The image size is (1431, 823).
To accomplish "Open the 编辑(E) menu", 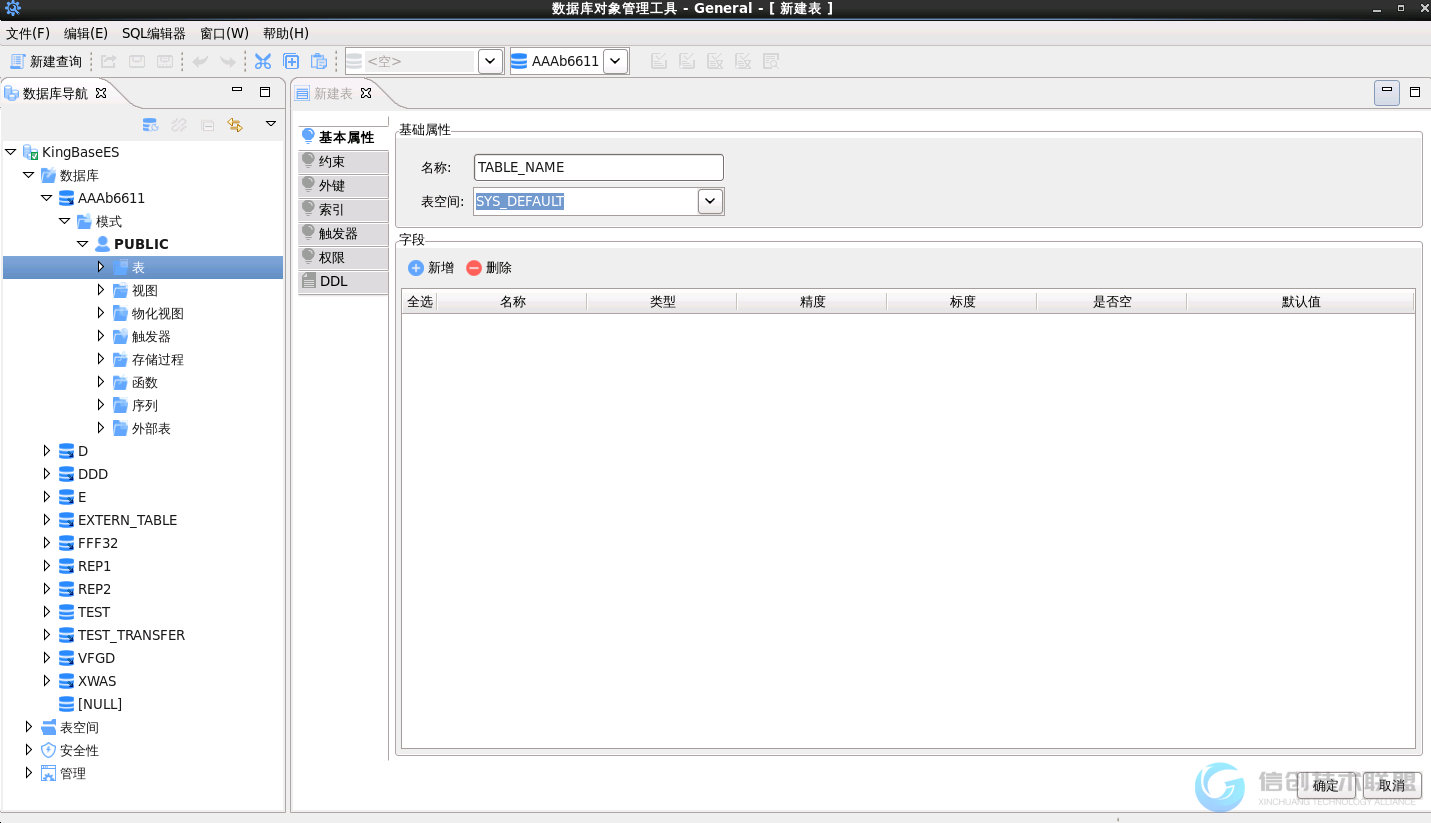I will point(86,33).
